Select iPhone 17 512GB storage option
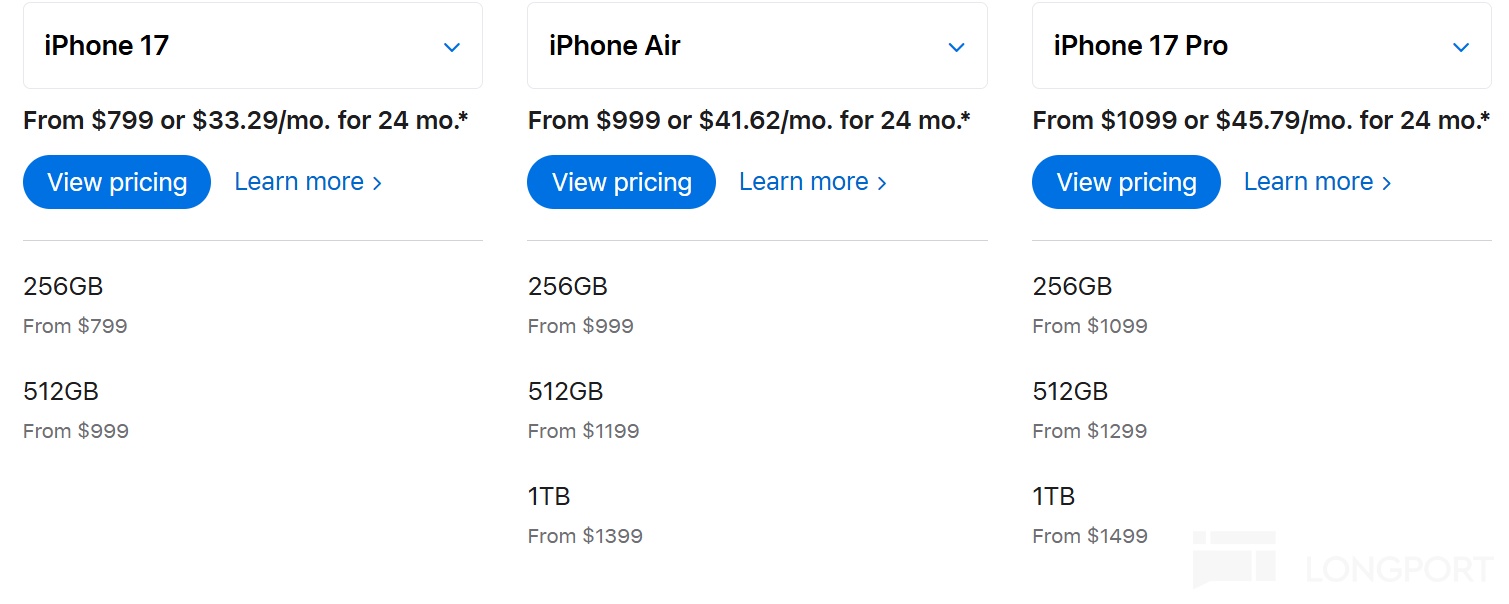Image resolution: width=1509 pixels, height=604 pixels. pyautogui.click(x=61, y=391)
